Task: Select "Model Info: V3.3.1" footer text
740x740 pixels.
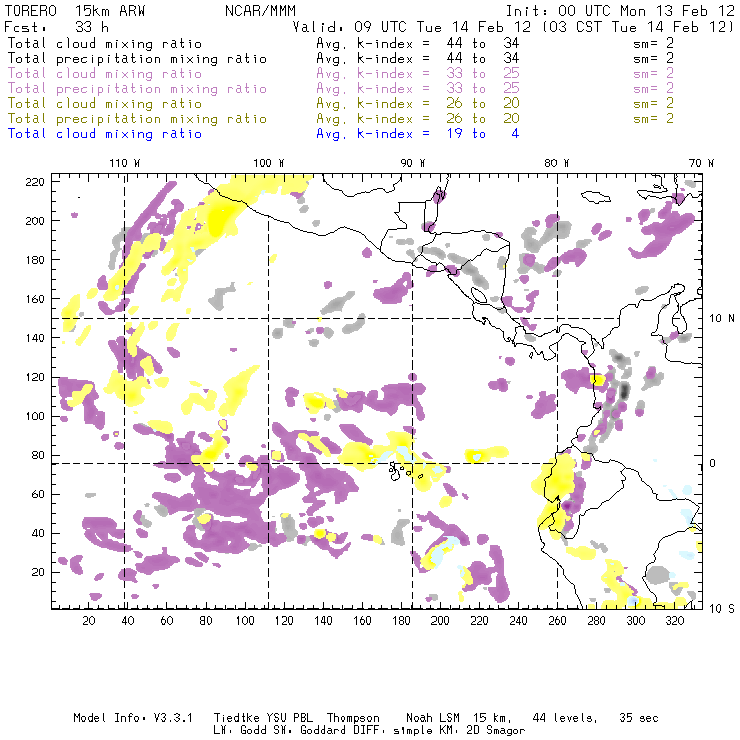Action: click(133, 718)
